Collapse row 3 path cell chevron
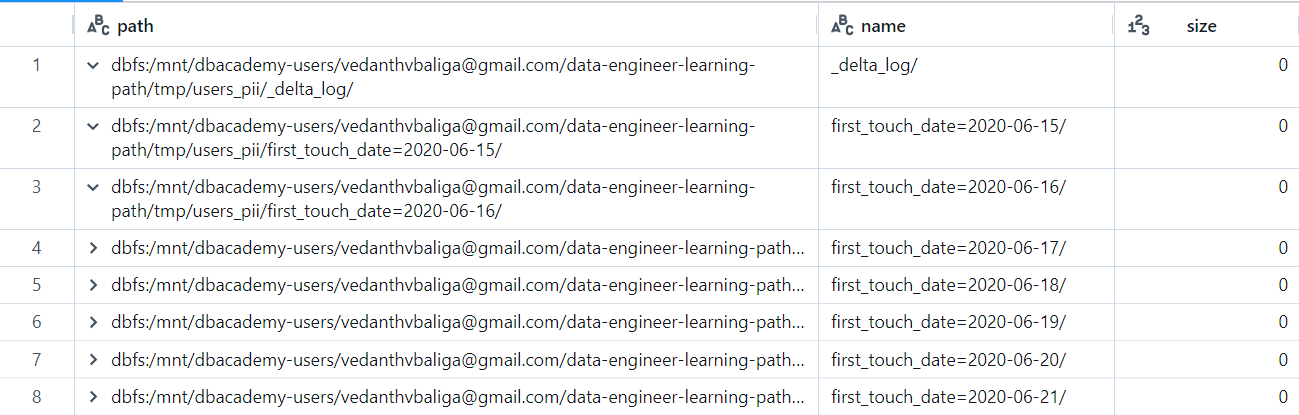This screenshot has height=415, width=1299. point(93,188)
